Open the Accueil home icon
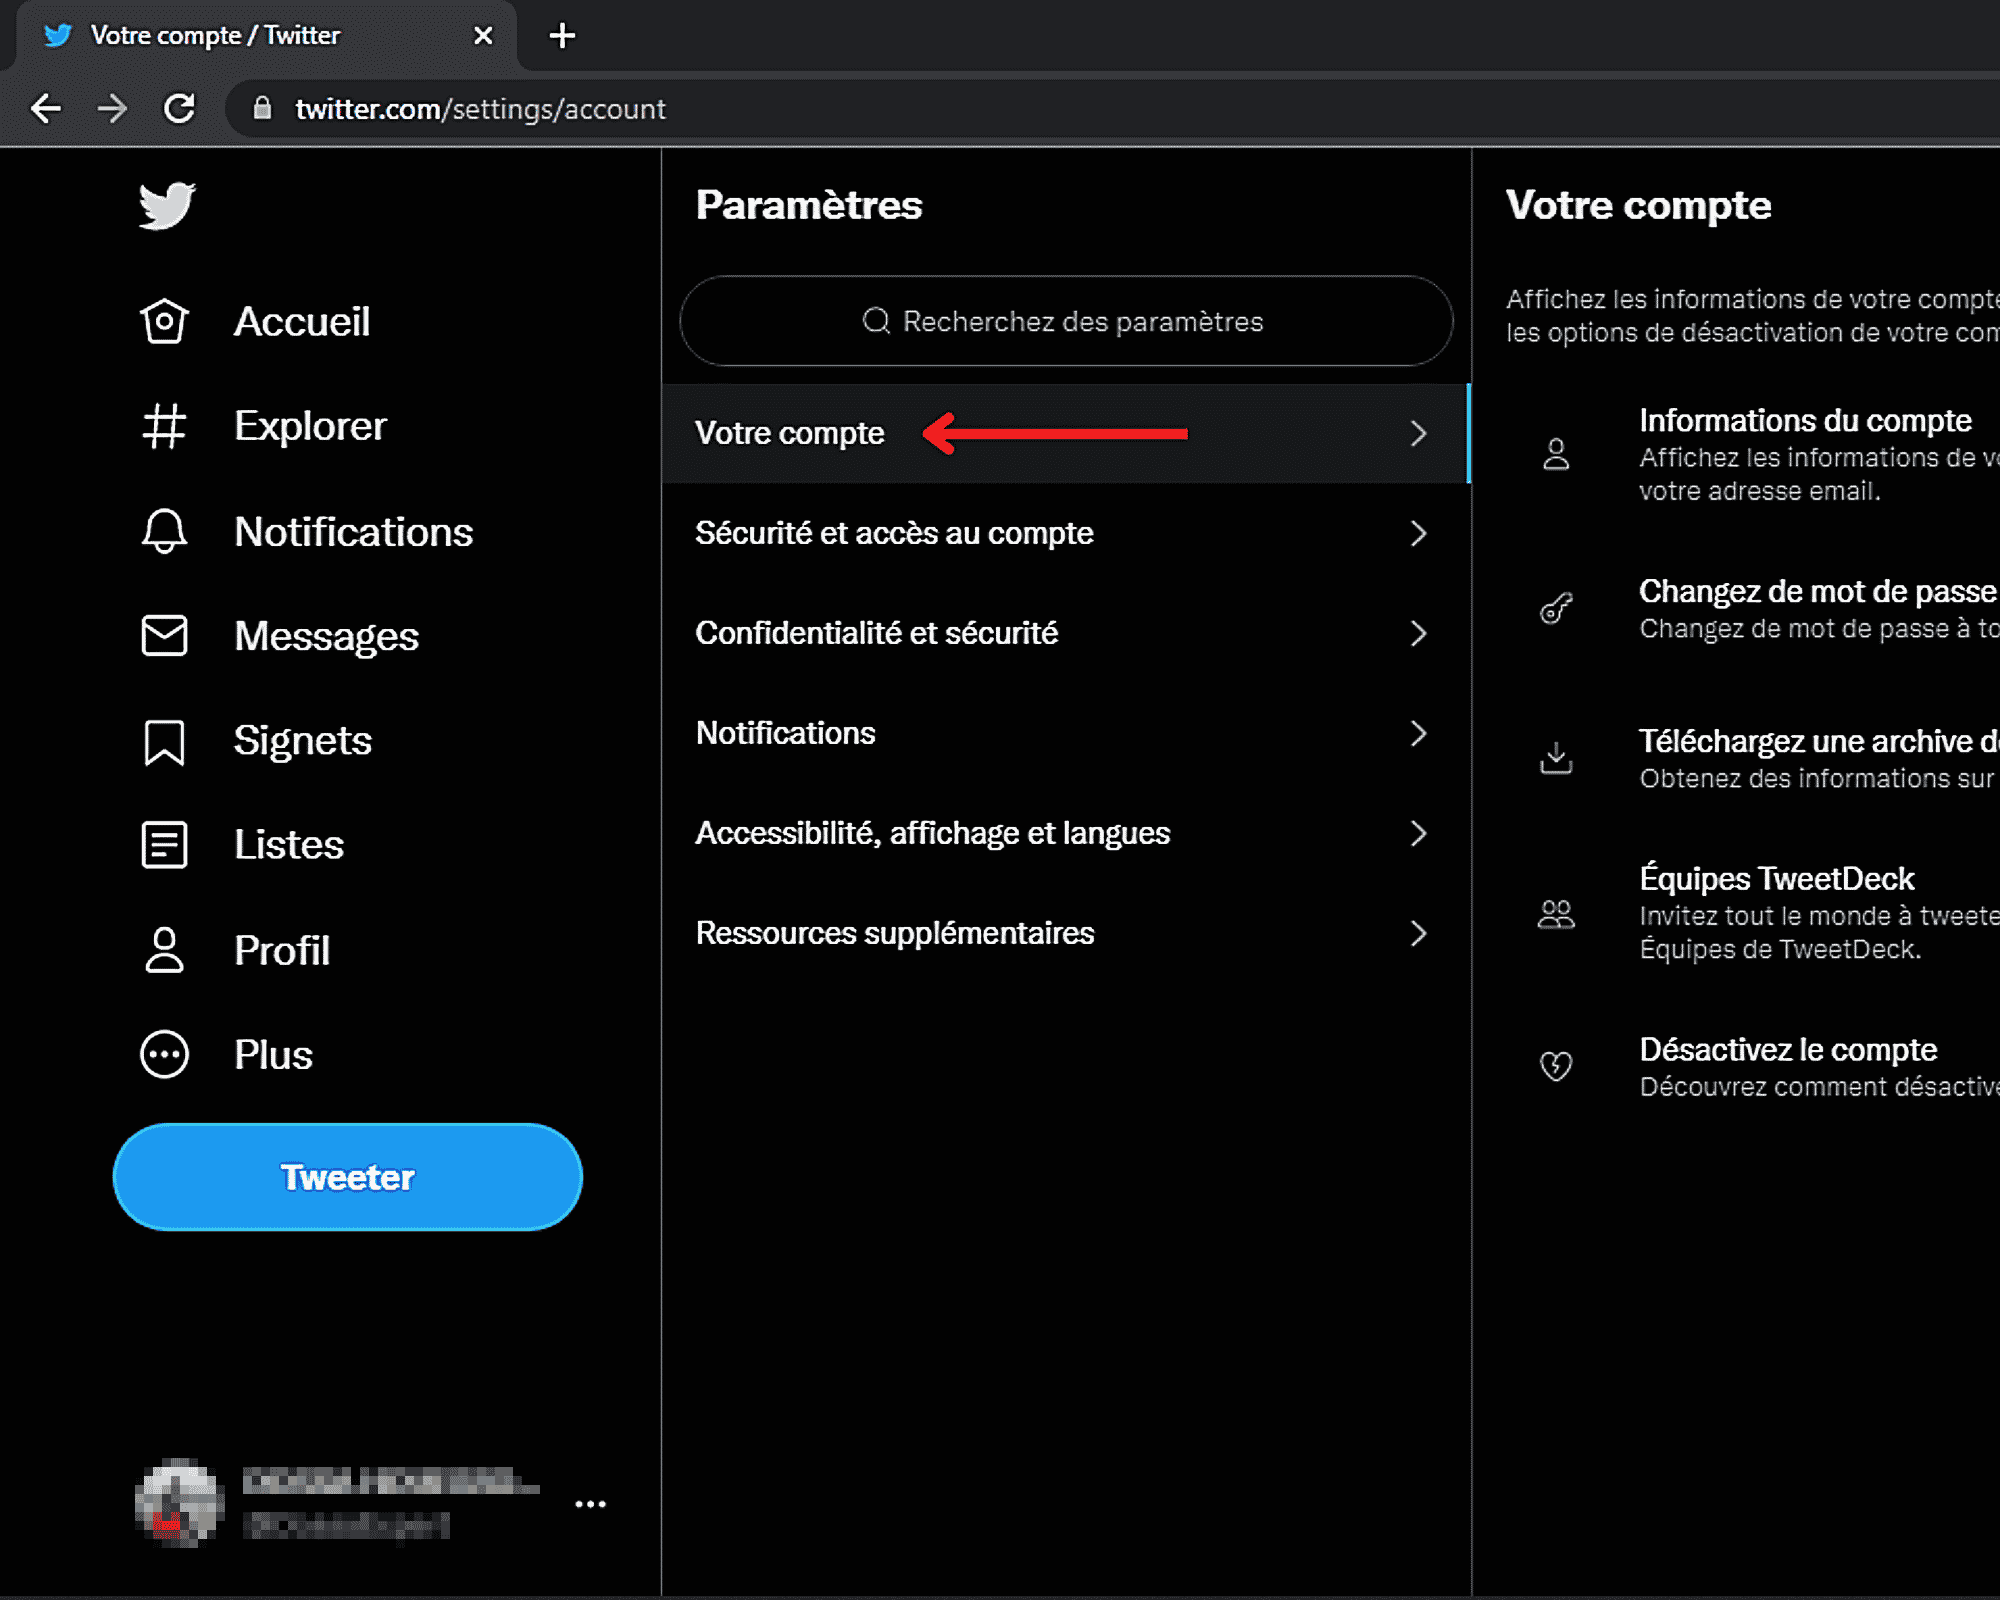 164,321
